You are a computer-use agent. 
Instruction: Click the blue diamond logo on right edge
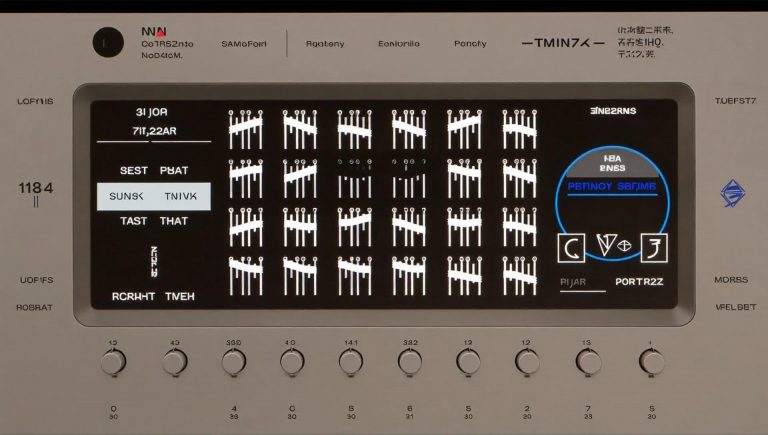[733, 193]
